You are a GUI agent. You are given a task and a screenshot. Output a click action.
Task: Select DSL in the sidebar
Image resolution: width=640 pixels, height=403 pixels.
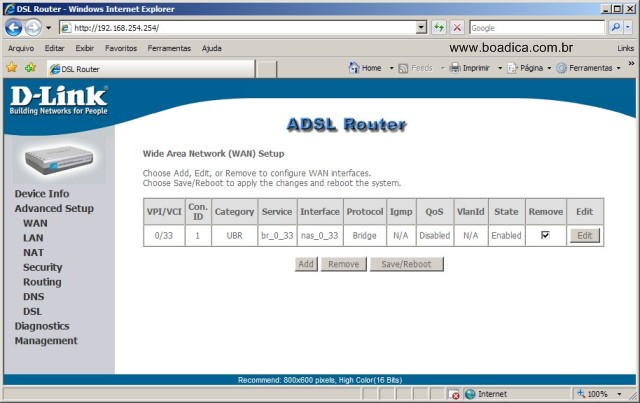coord(32,312)
